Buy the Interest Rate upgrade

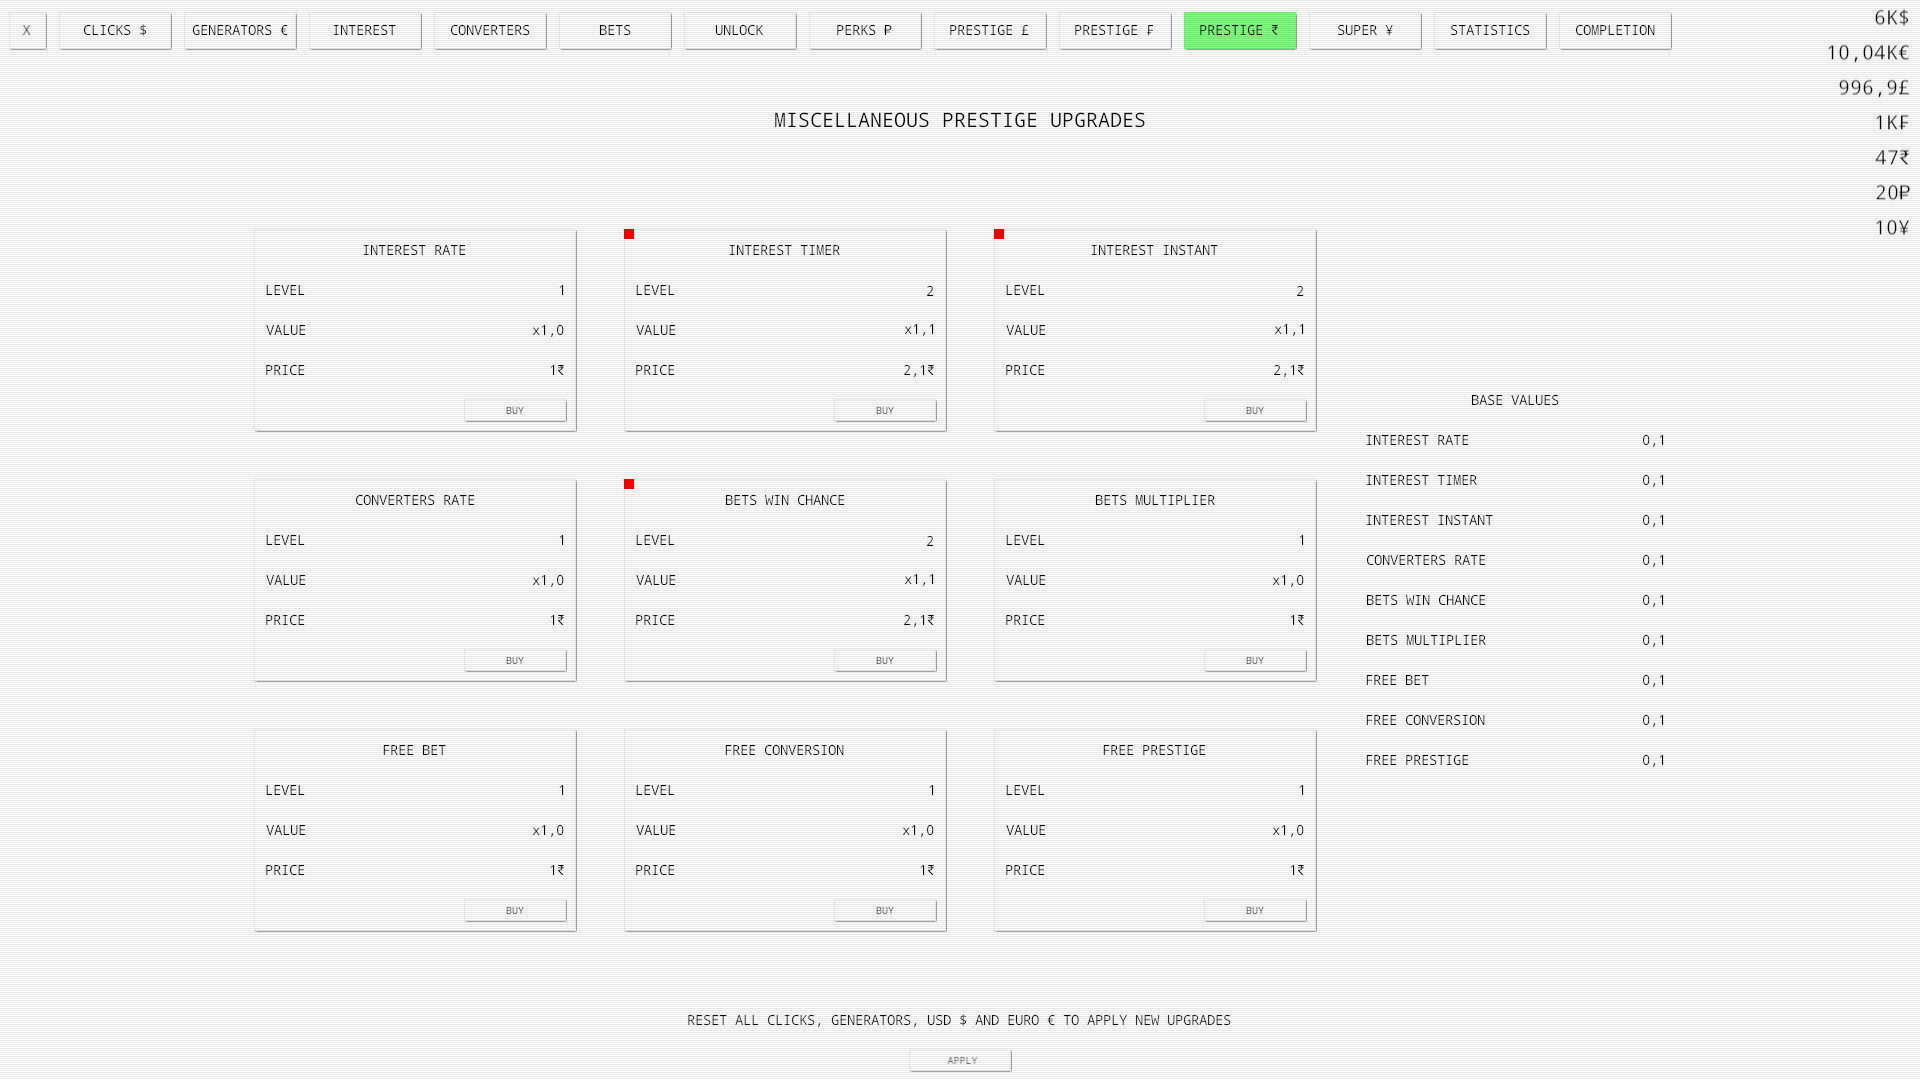(x=515, y=410)
